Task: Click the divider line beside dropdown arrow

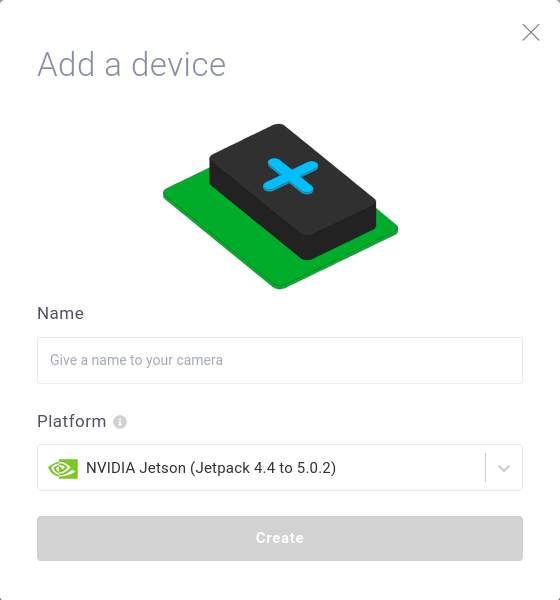Action: (485, 468)
